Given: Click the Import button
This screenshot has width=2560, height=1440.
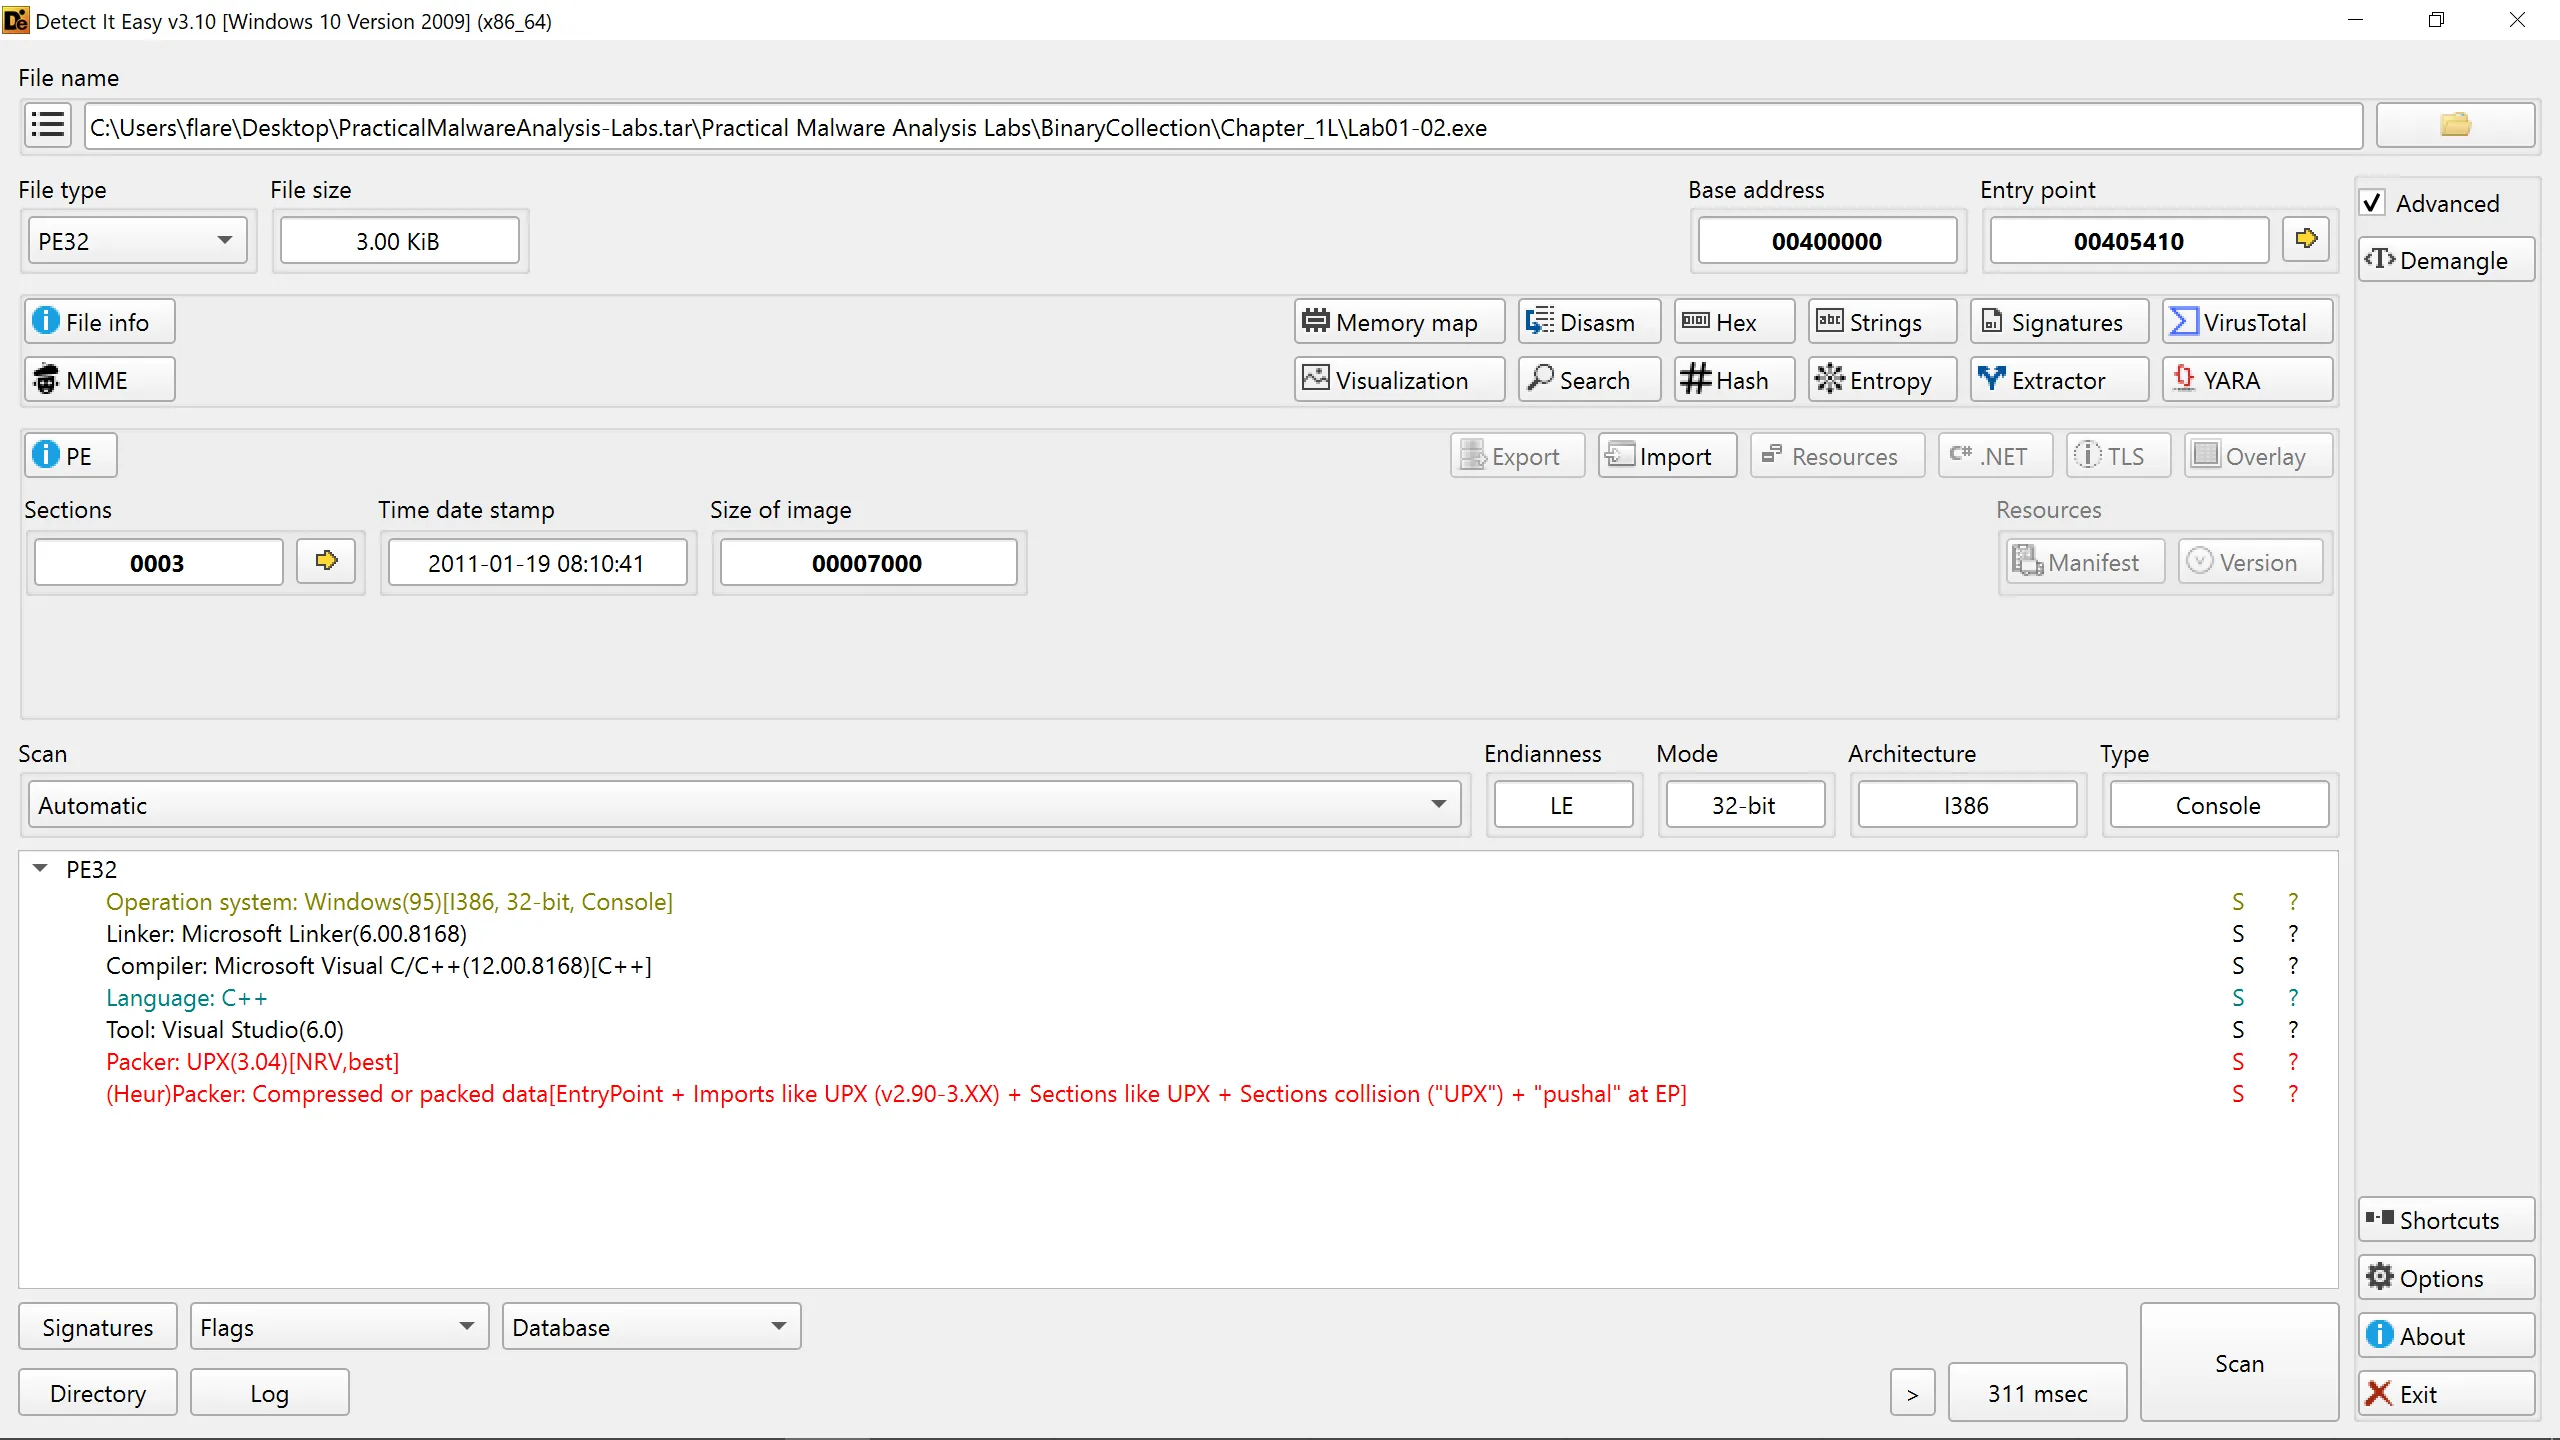Looking at the screenshot, I should pos(1666,456).
